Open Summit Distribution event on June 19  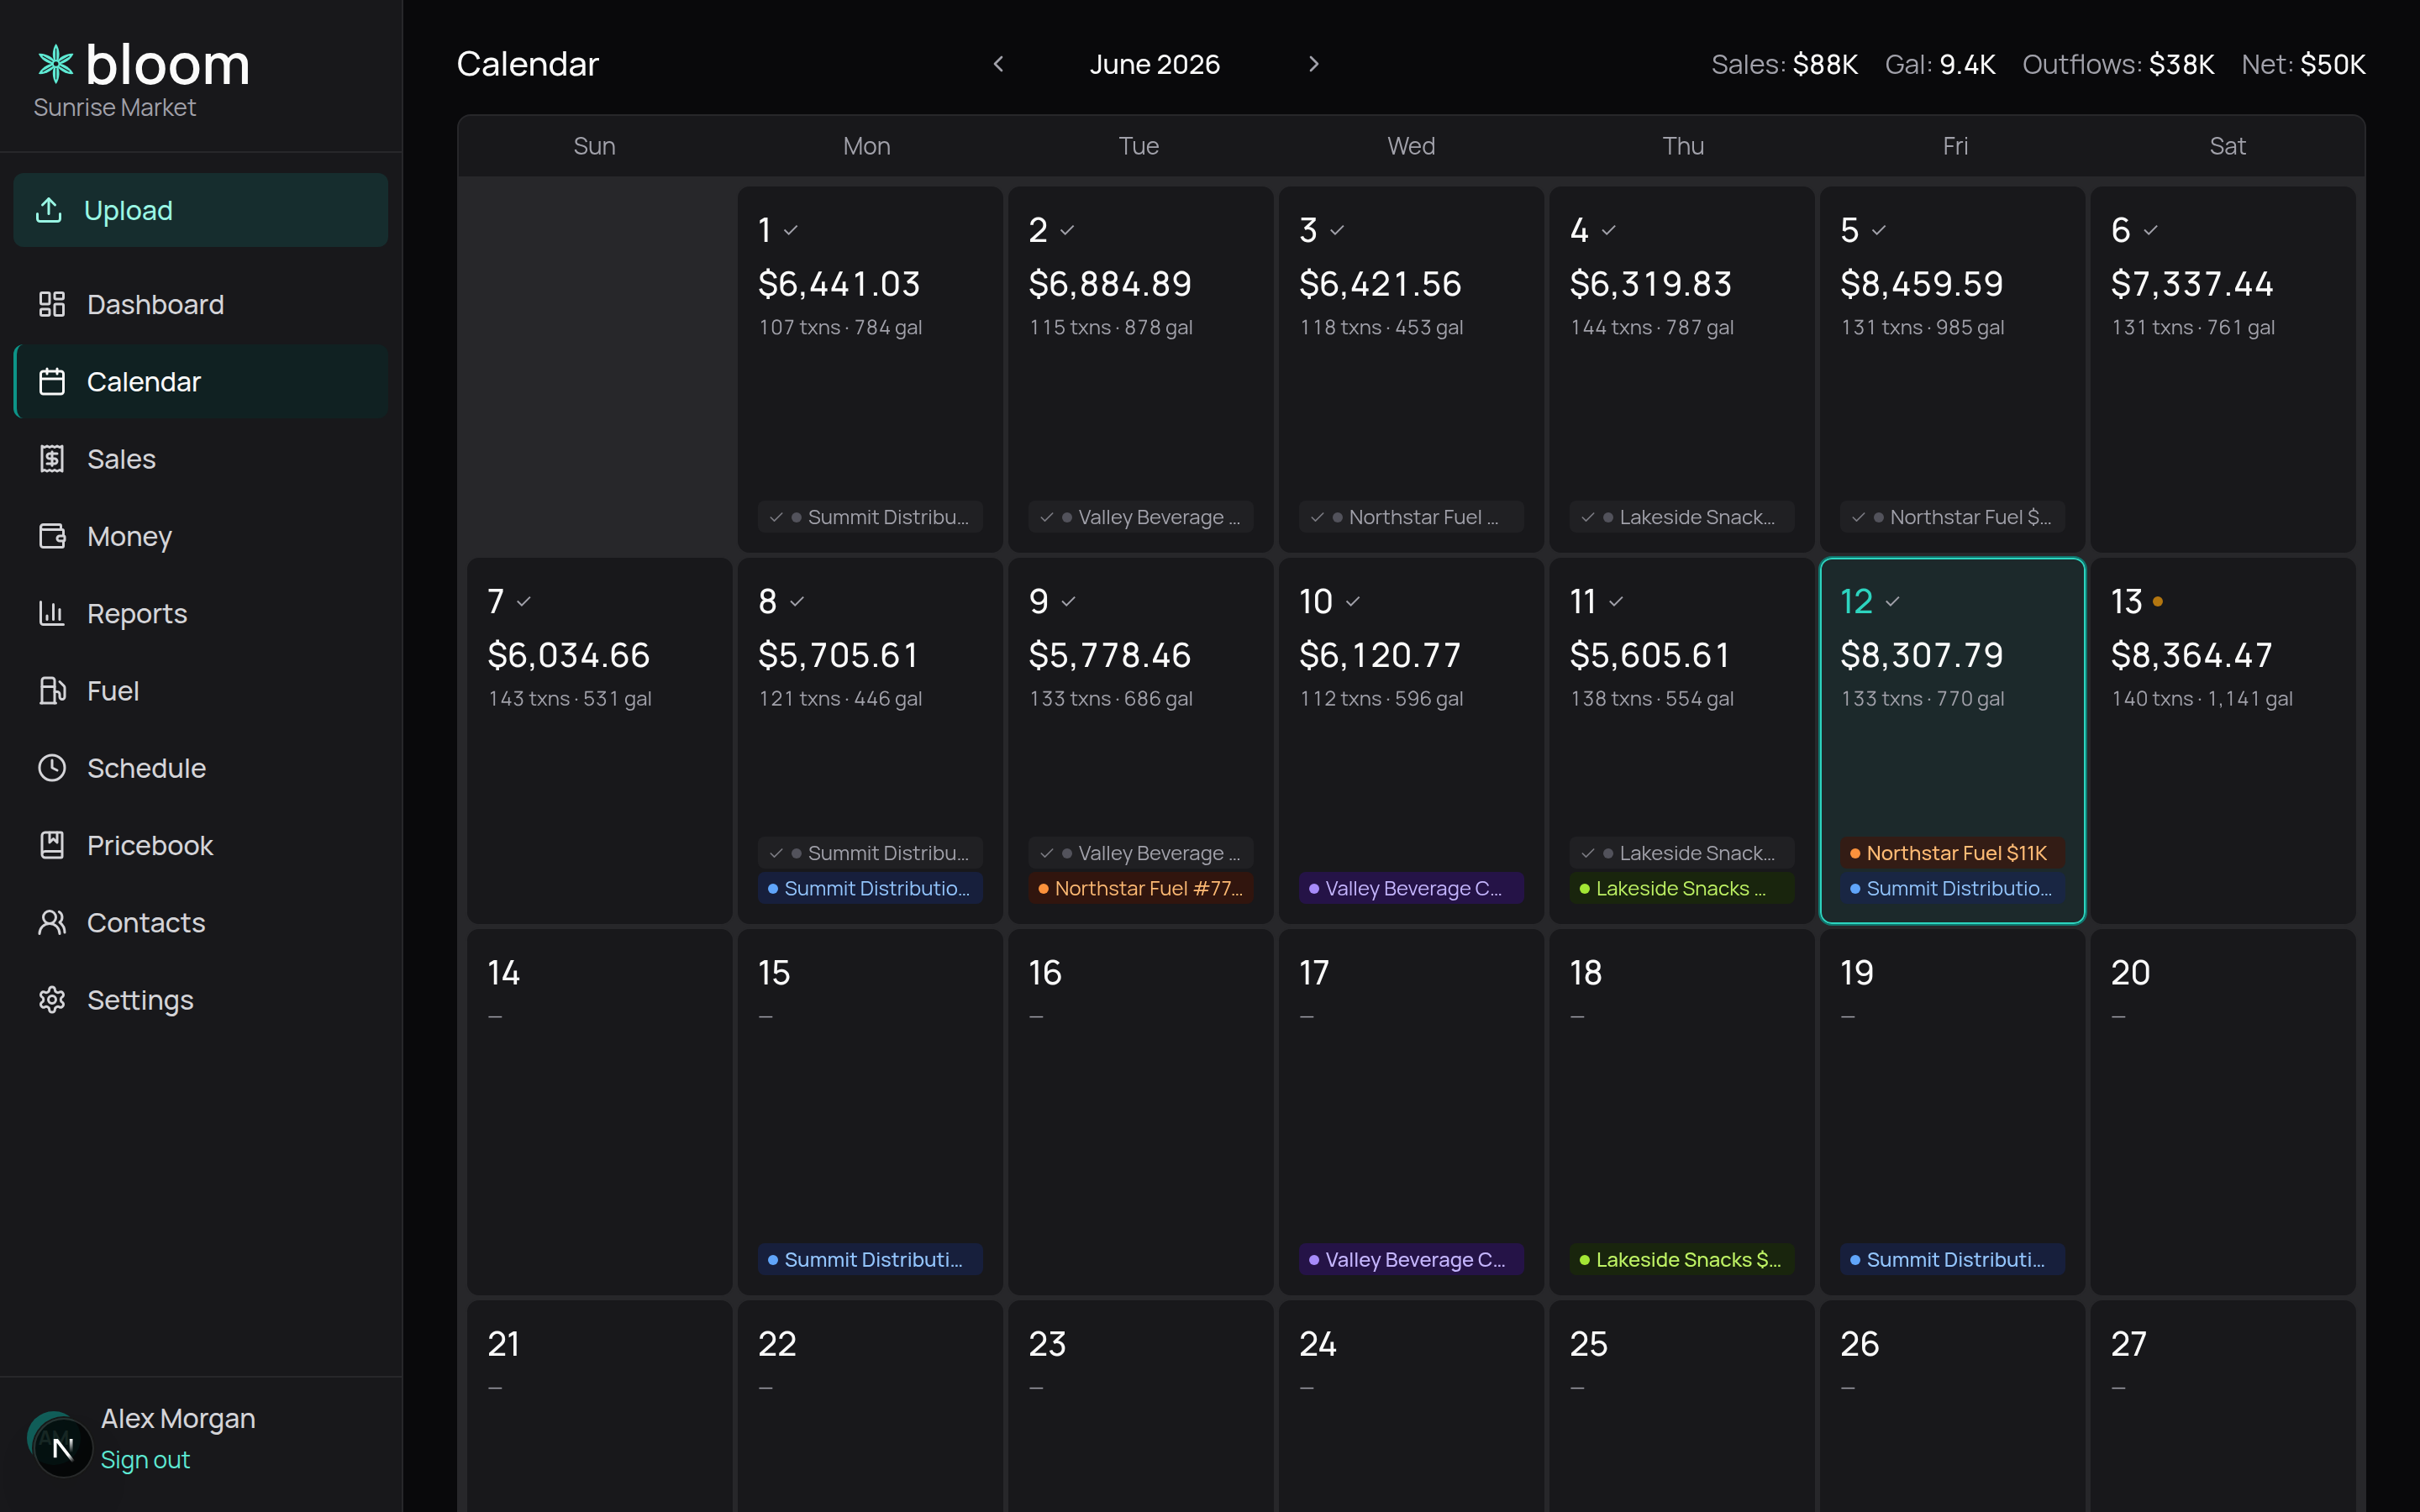click(1952, 1260)
